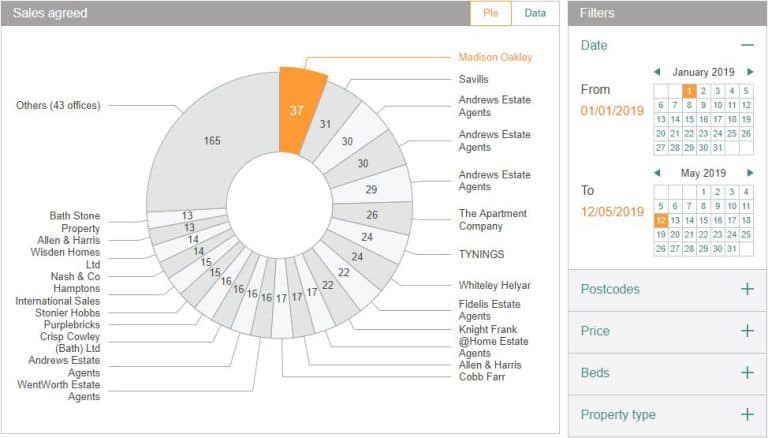
Task: Click the Bath Stone Property label
Action: pyautogui.click(x=74, y=222)
